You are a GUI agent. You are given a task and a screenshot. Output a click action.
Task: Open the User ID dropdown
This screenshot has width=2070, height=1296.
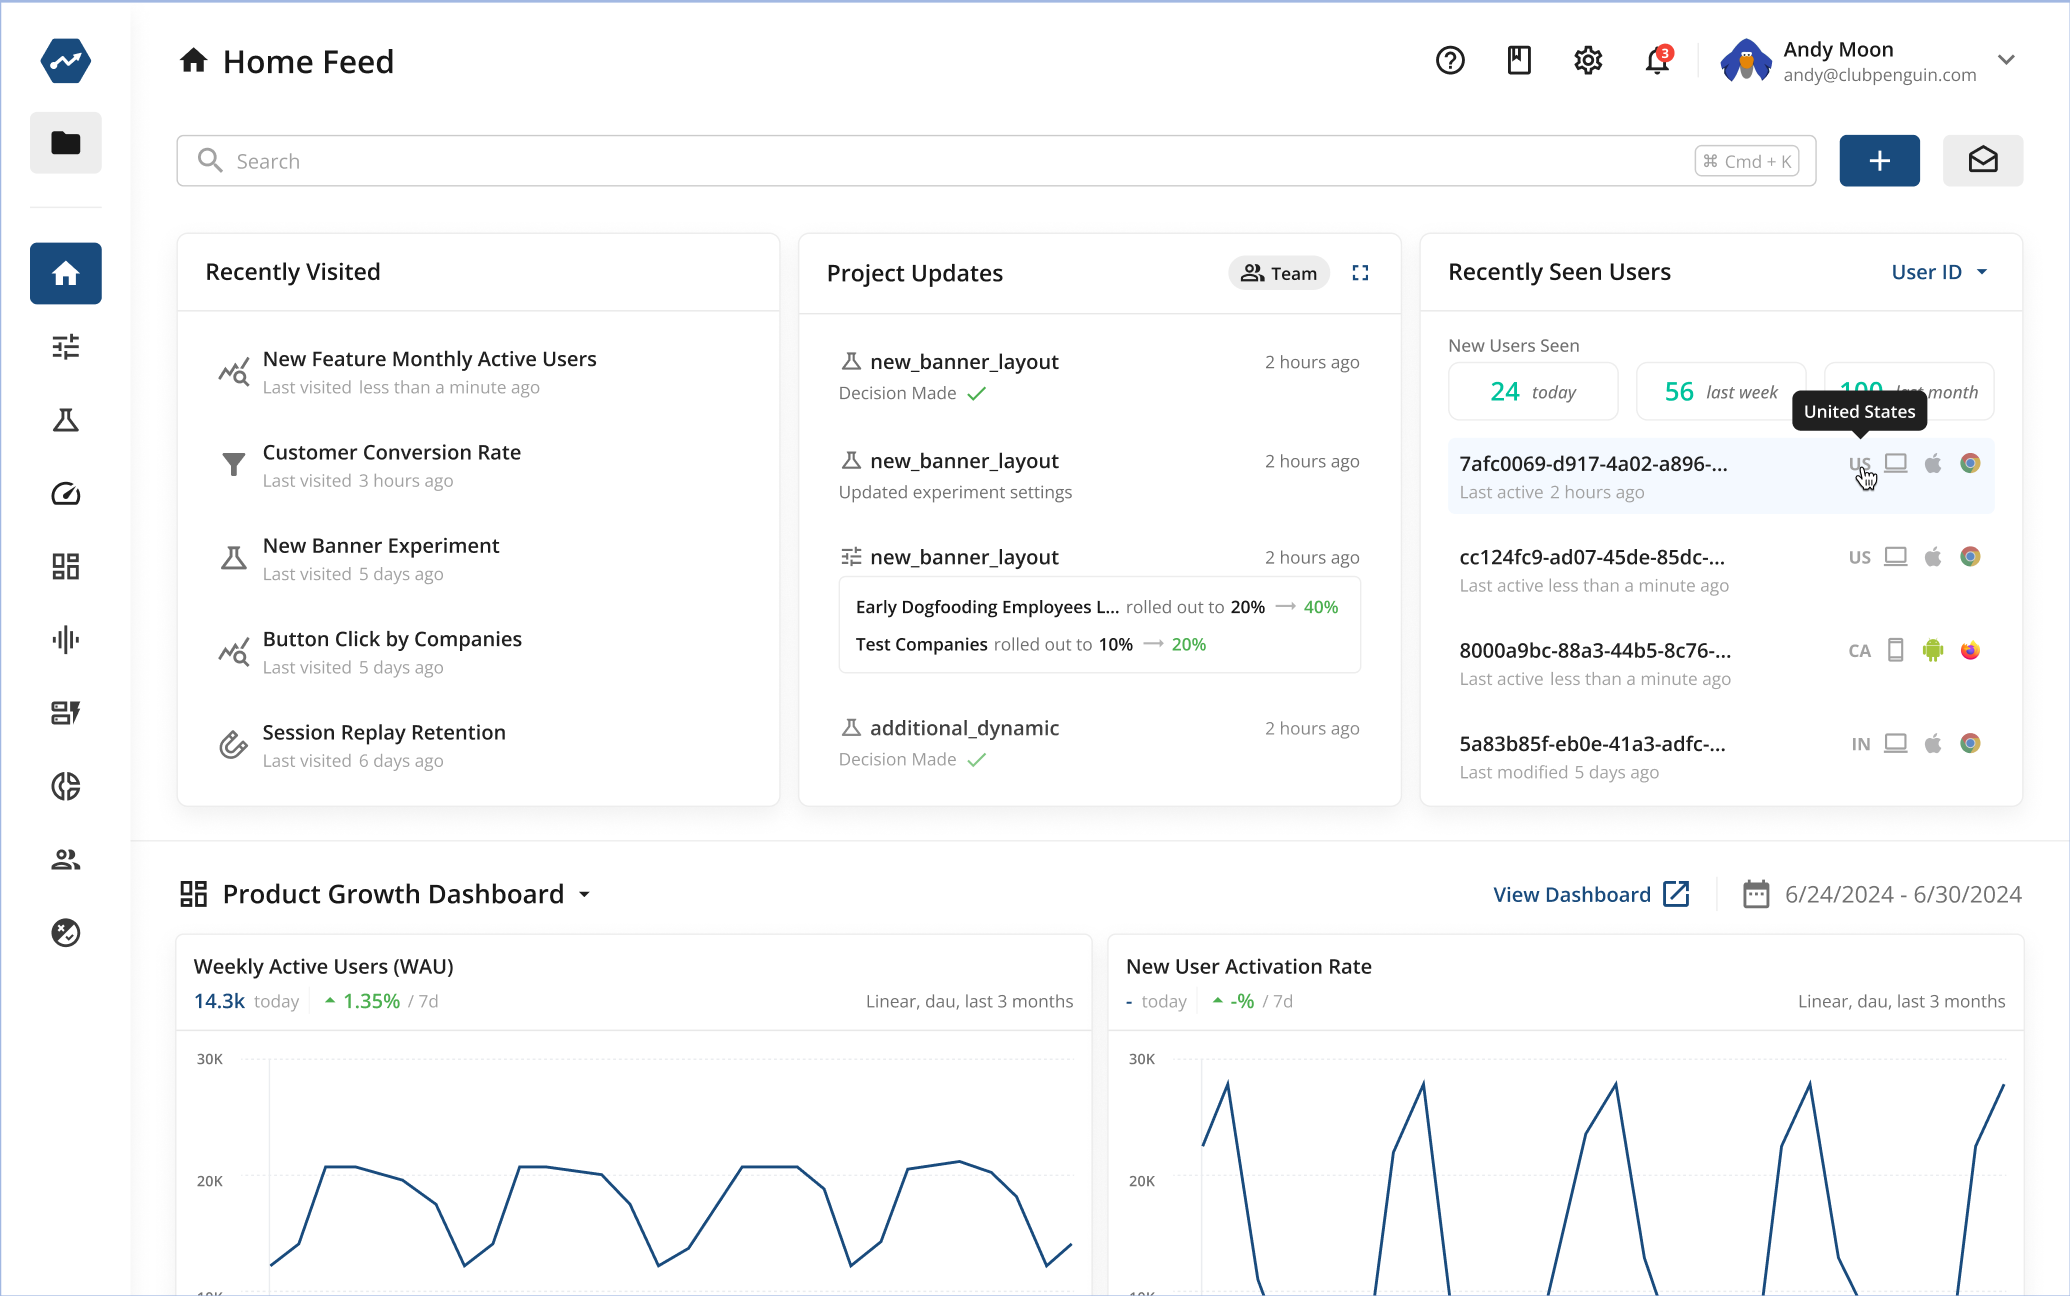(x=1939, y=272)
